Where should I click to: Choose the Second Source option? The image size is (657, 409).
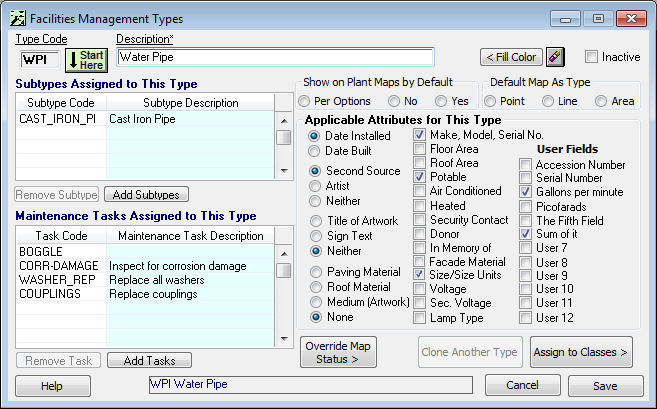315,171
